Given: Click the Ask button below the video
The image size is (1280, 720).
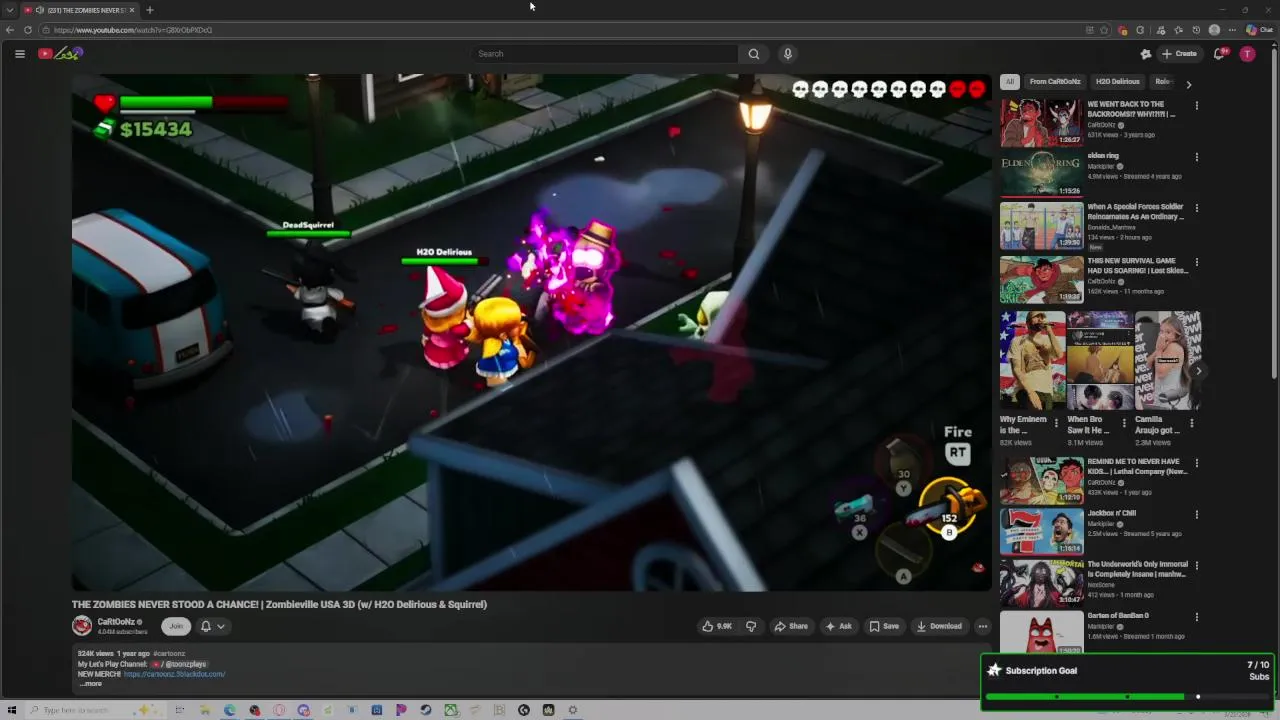Looking at the screenshot, I should [x=838, y=626].
